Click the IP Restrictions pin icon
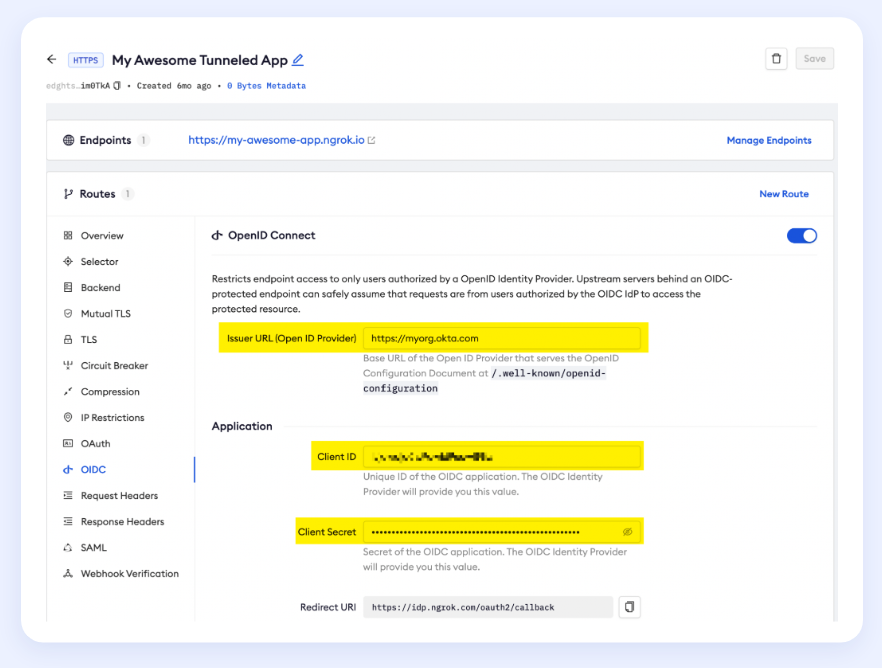Image resolution: width=882 pixels, height=668 pixels. click(x=68, y=417)
